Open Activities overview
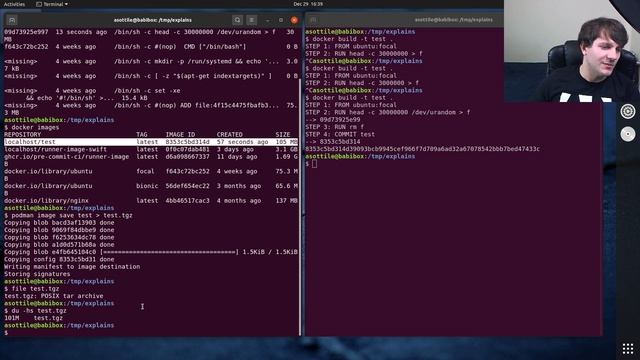640x360 pixels. tap(14, 4)
